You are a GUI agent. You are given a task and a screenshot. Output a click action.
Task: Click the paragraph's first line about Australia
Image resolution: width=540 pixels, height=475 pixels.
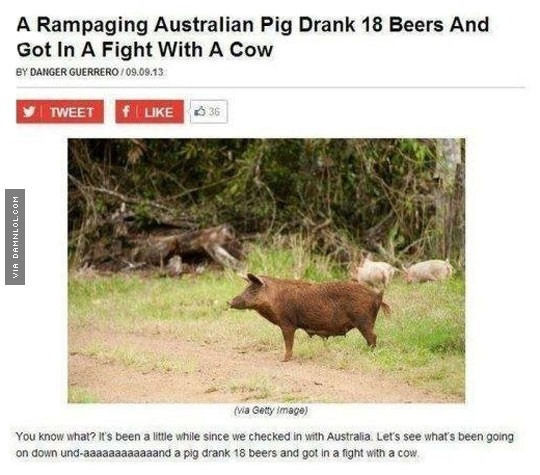264,437
